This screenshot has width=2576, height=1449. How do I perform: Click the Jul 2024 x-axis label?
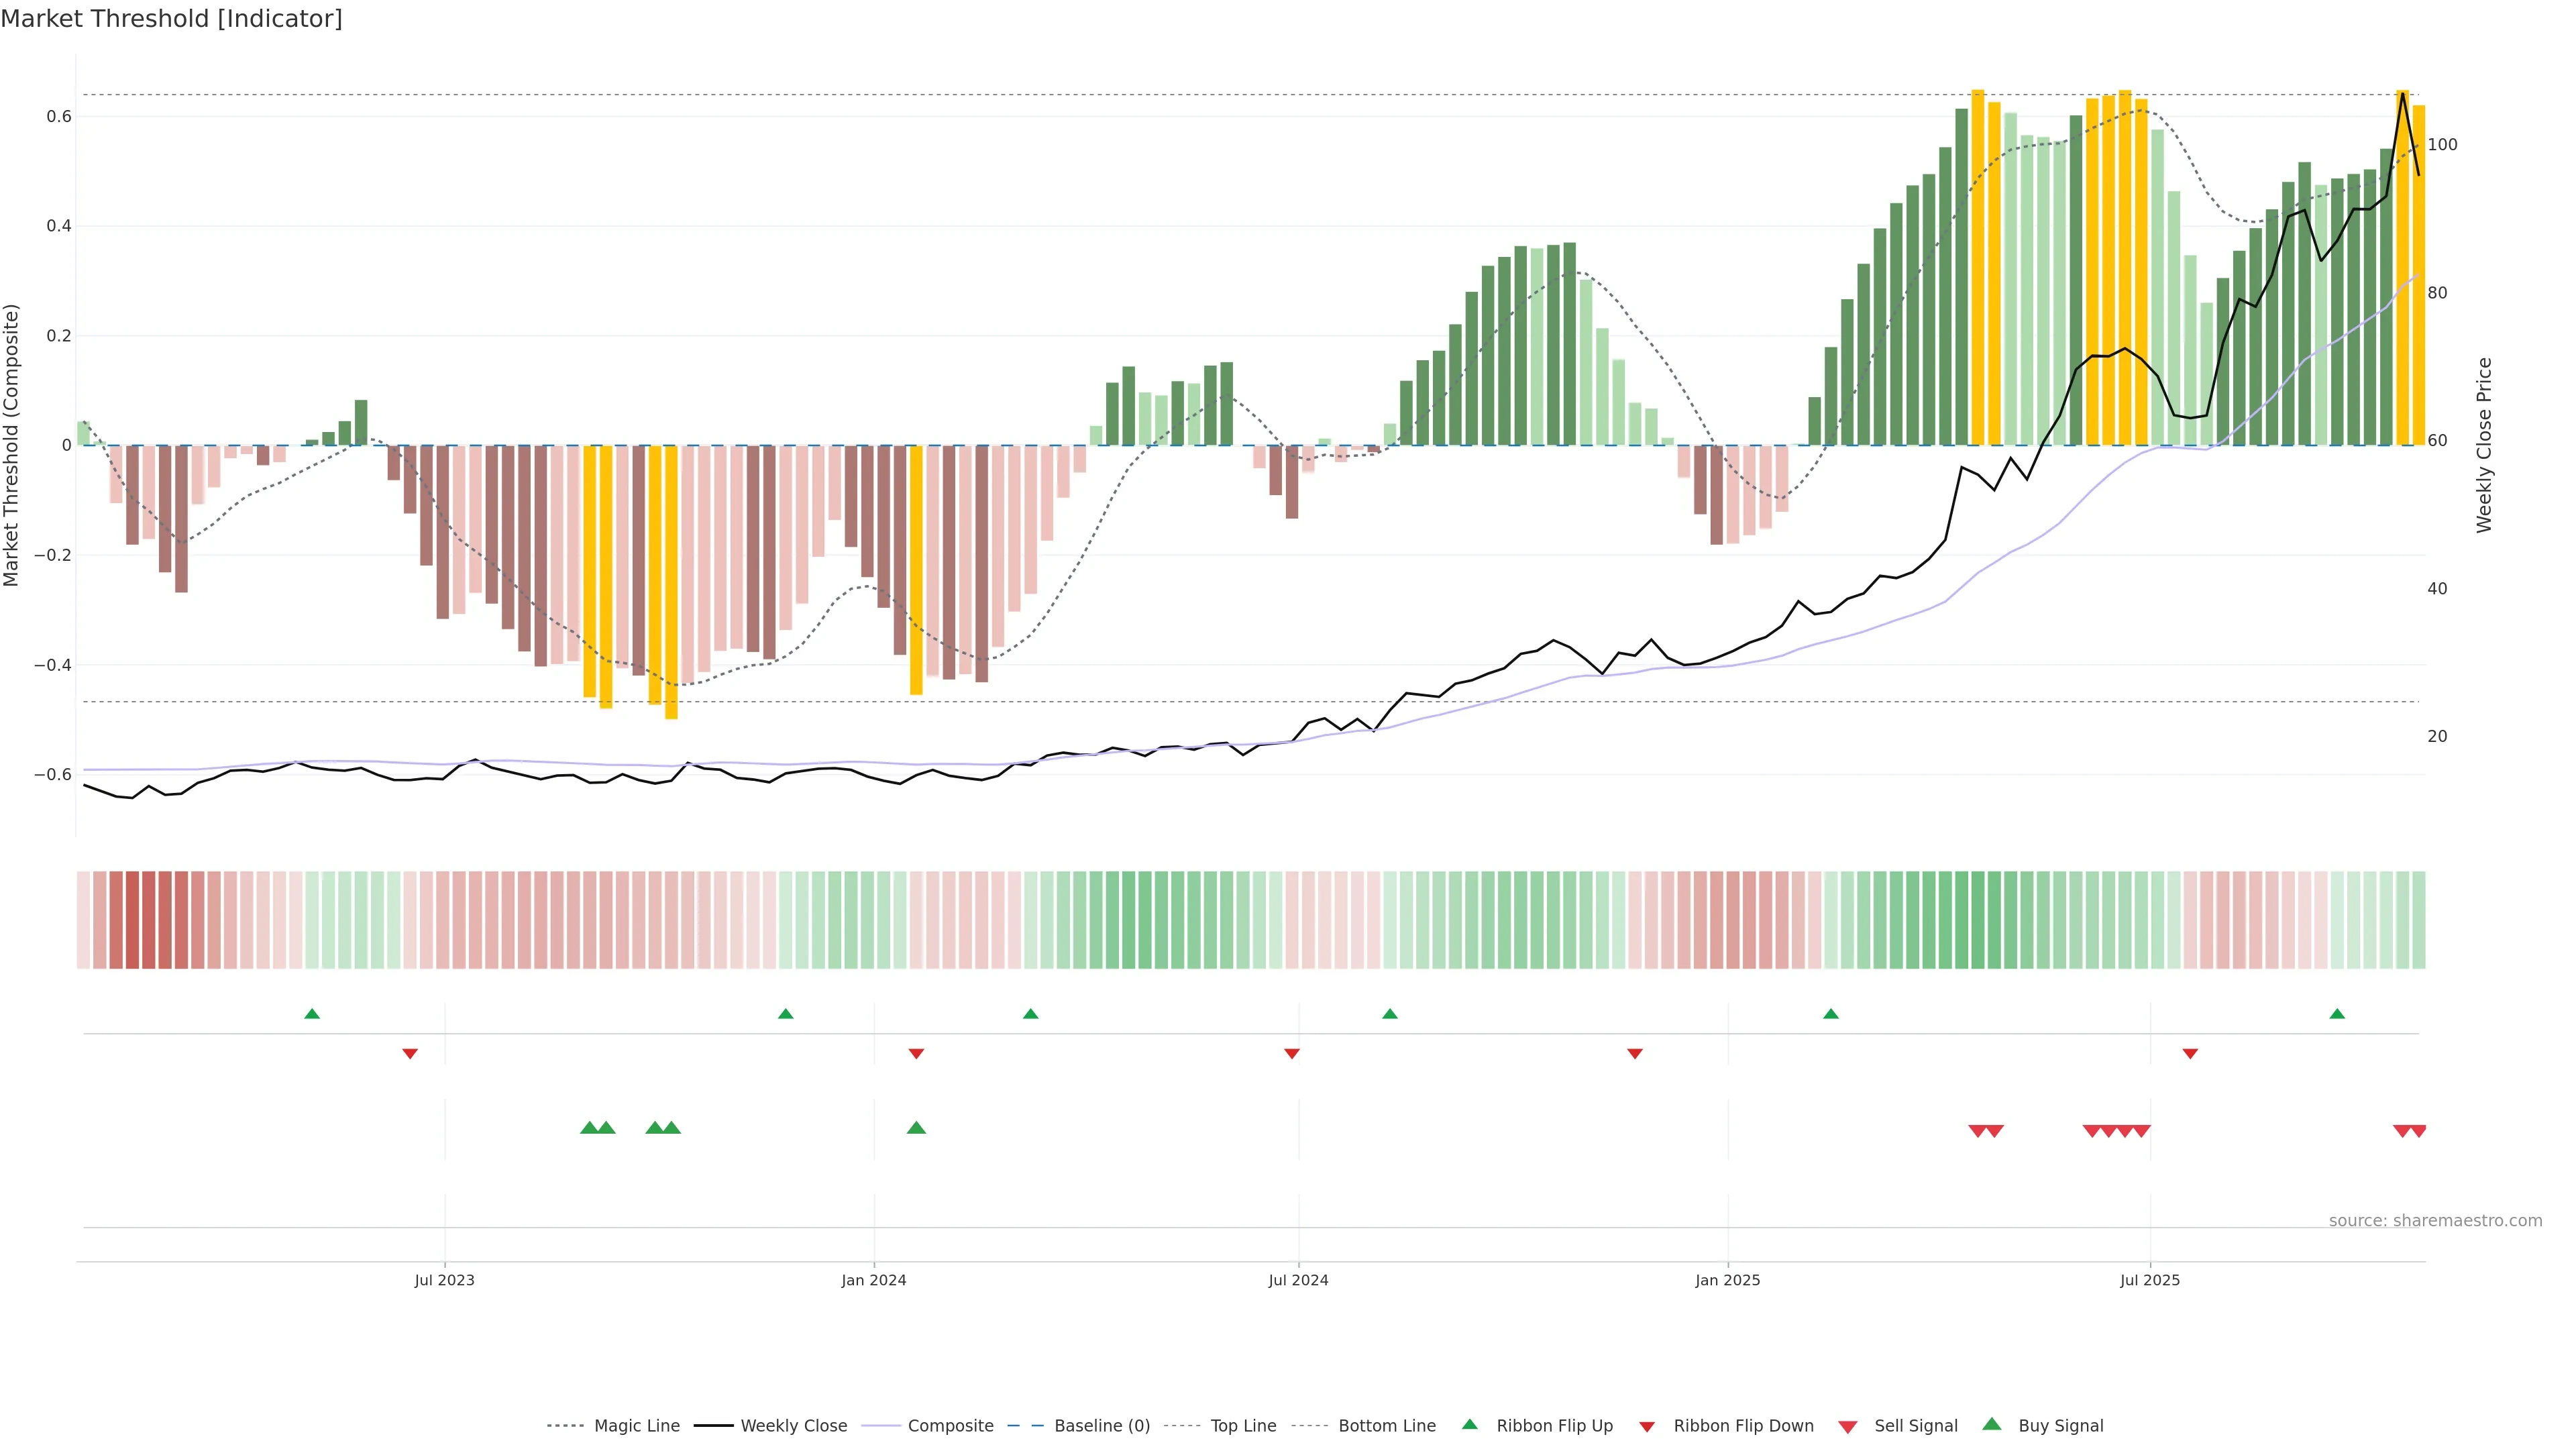point(1298,1280)
